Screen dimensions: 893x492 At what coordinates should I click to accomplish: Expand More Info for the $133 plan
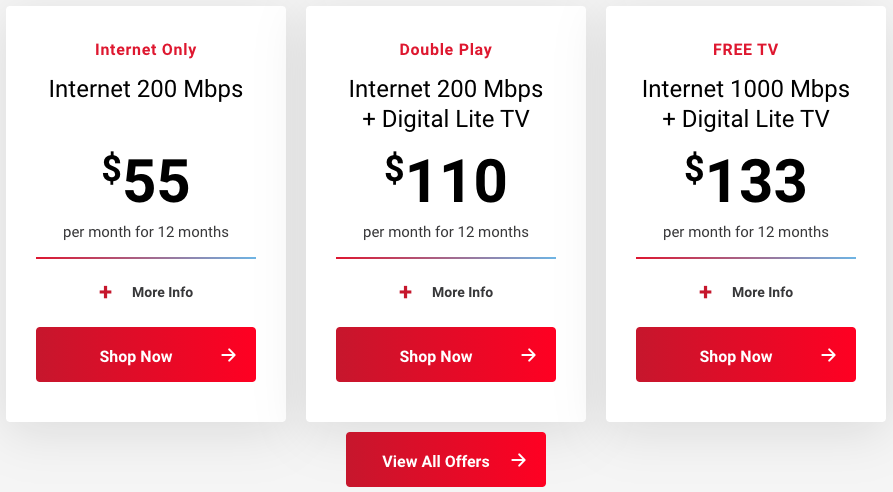pos(746,292)
